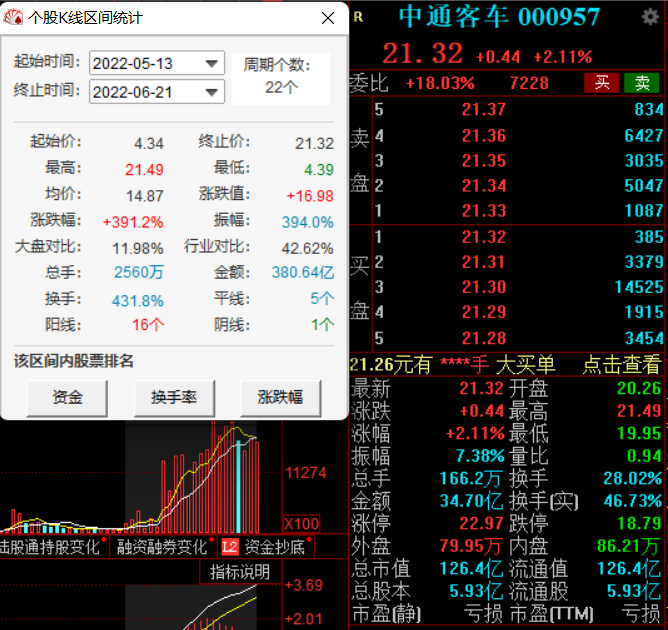
Task: Select buy level 4 price 21.29
Action: click(x=484, y=312)
